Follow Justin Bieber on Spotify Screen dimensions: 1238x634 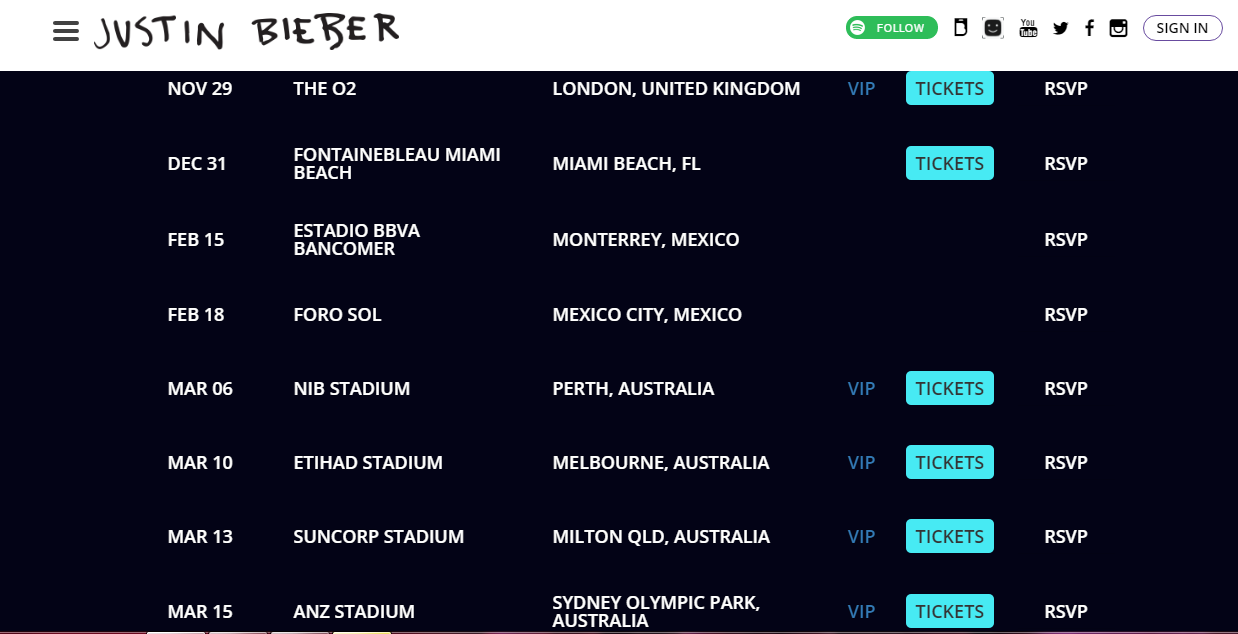890,27
